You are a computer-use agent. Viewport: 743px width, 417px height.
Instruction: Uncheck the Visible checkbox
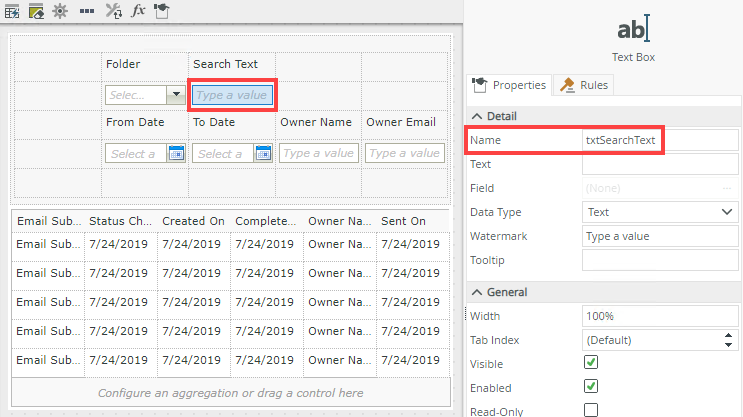point(591,363)
